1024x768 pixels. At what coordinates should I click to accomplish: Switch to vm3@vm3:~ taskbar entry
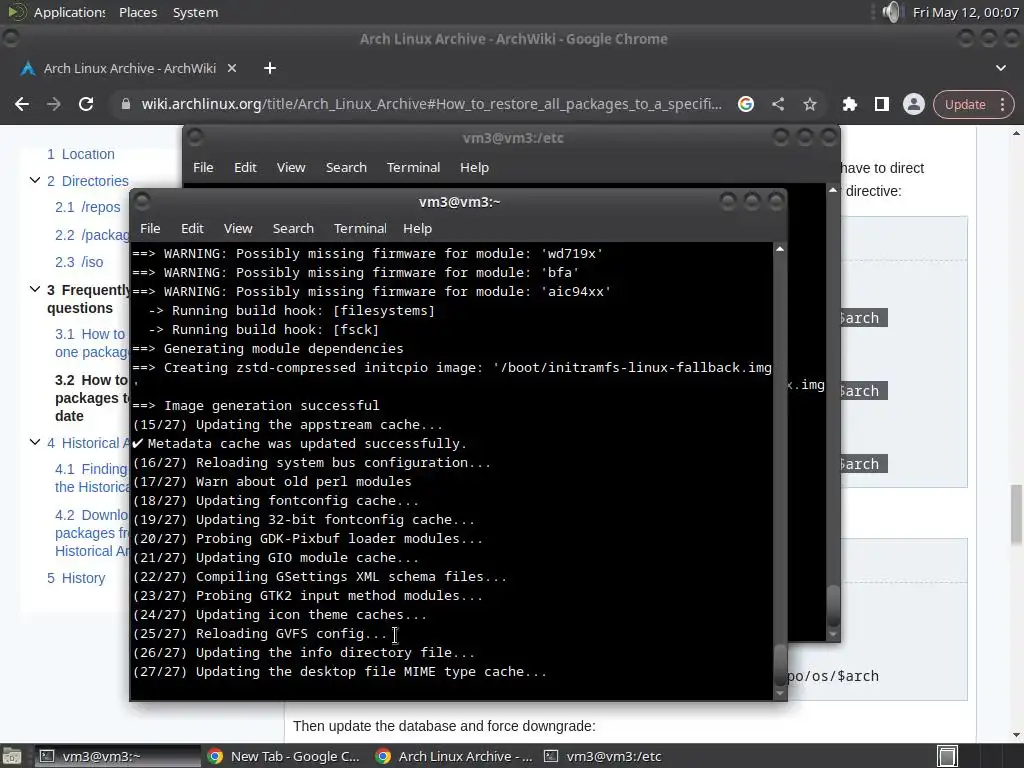(117, 756)
